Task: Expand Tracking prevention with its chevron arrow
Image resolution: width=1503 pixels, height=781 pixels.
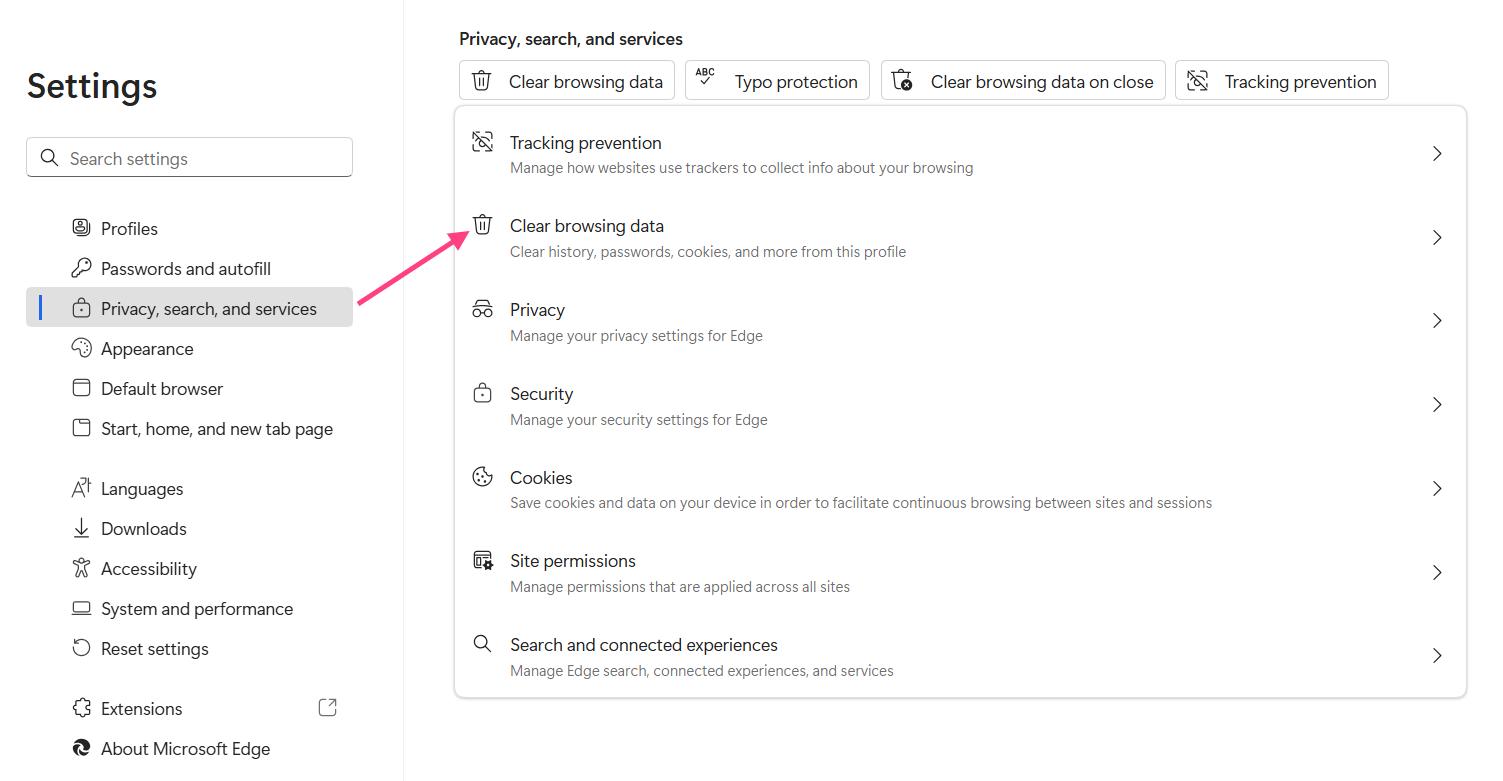Action: point(1437,154)
